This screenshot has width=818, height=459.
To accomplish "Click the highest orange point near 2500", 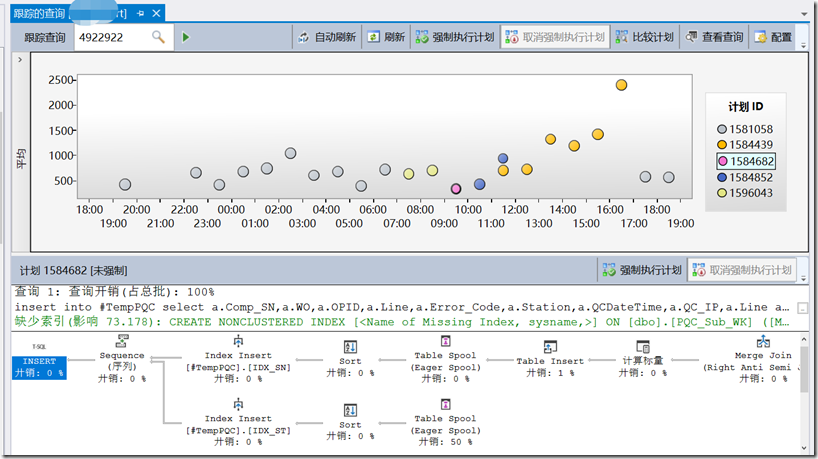I will point(621,85).
